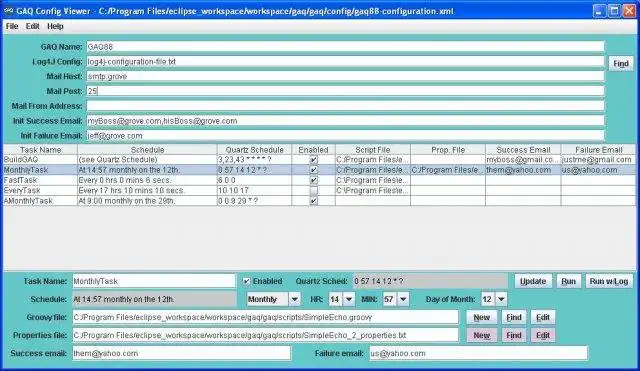Click the GAQ app icon in title bar

tap(9, 11)
